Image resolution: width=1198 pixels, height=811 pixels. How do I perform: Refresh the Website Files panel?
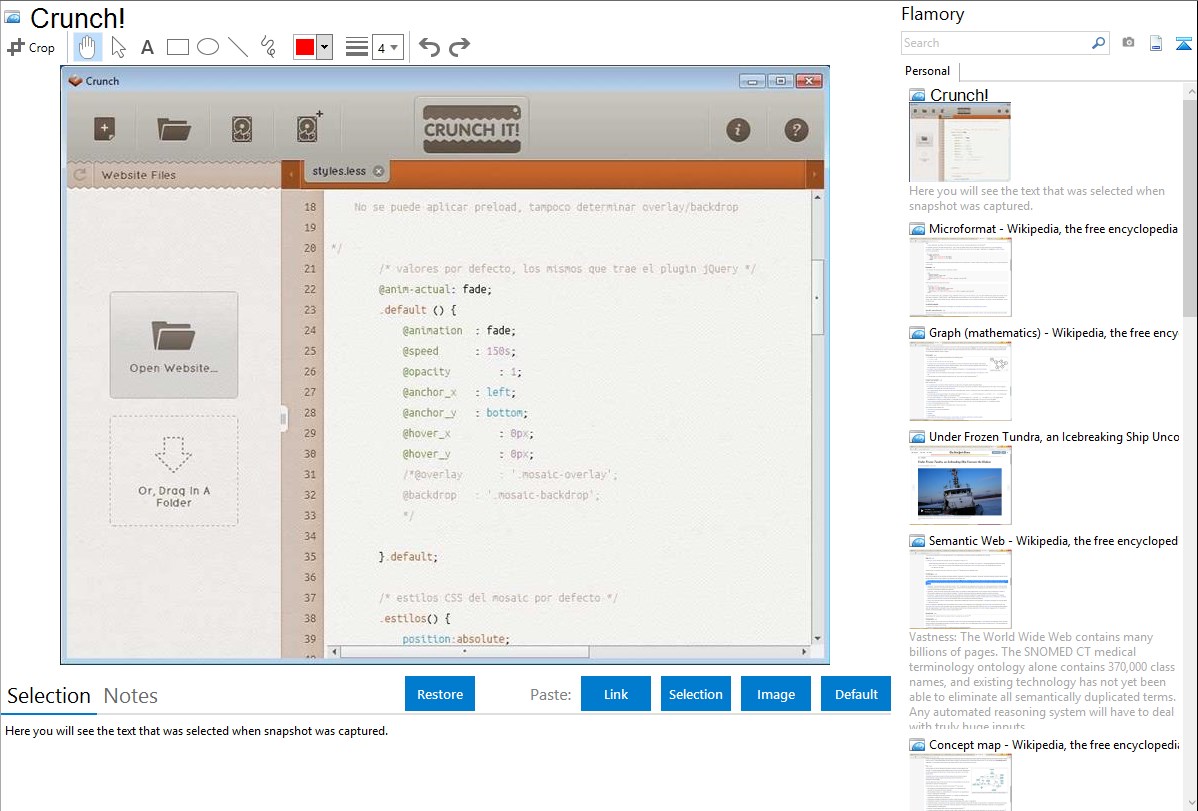79,175
